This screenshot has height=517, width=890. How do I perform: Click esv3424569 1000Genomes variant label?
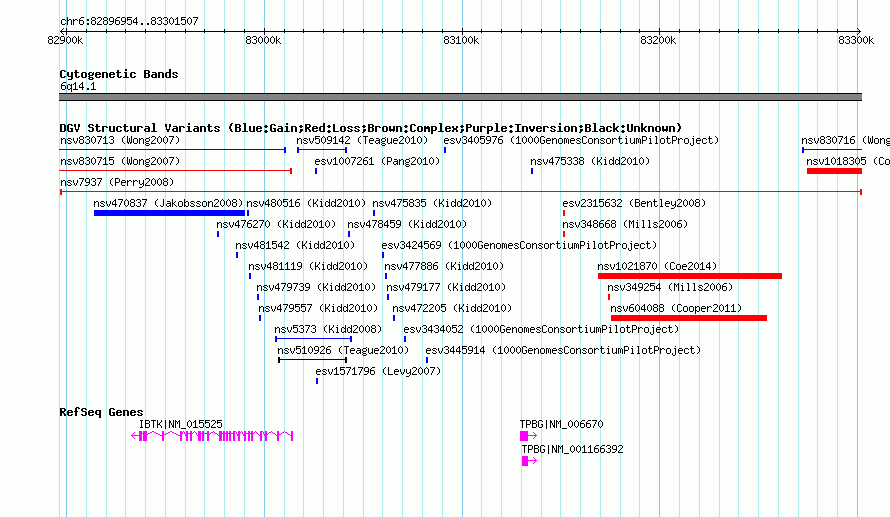point(519,245)
